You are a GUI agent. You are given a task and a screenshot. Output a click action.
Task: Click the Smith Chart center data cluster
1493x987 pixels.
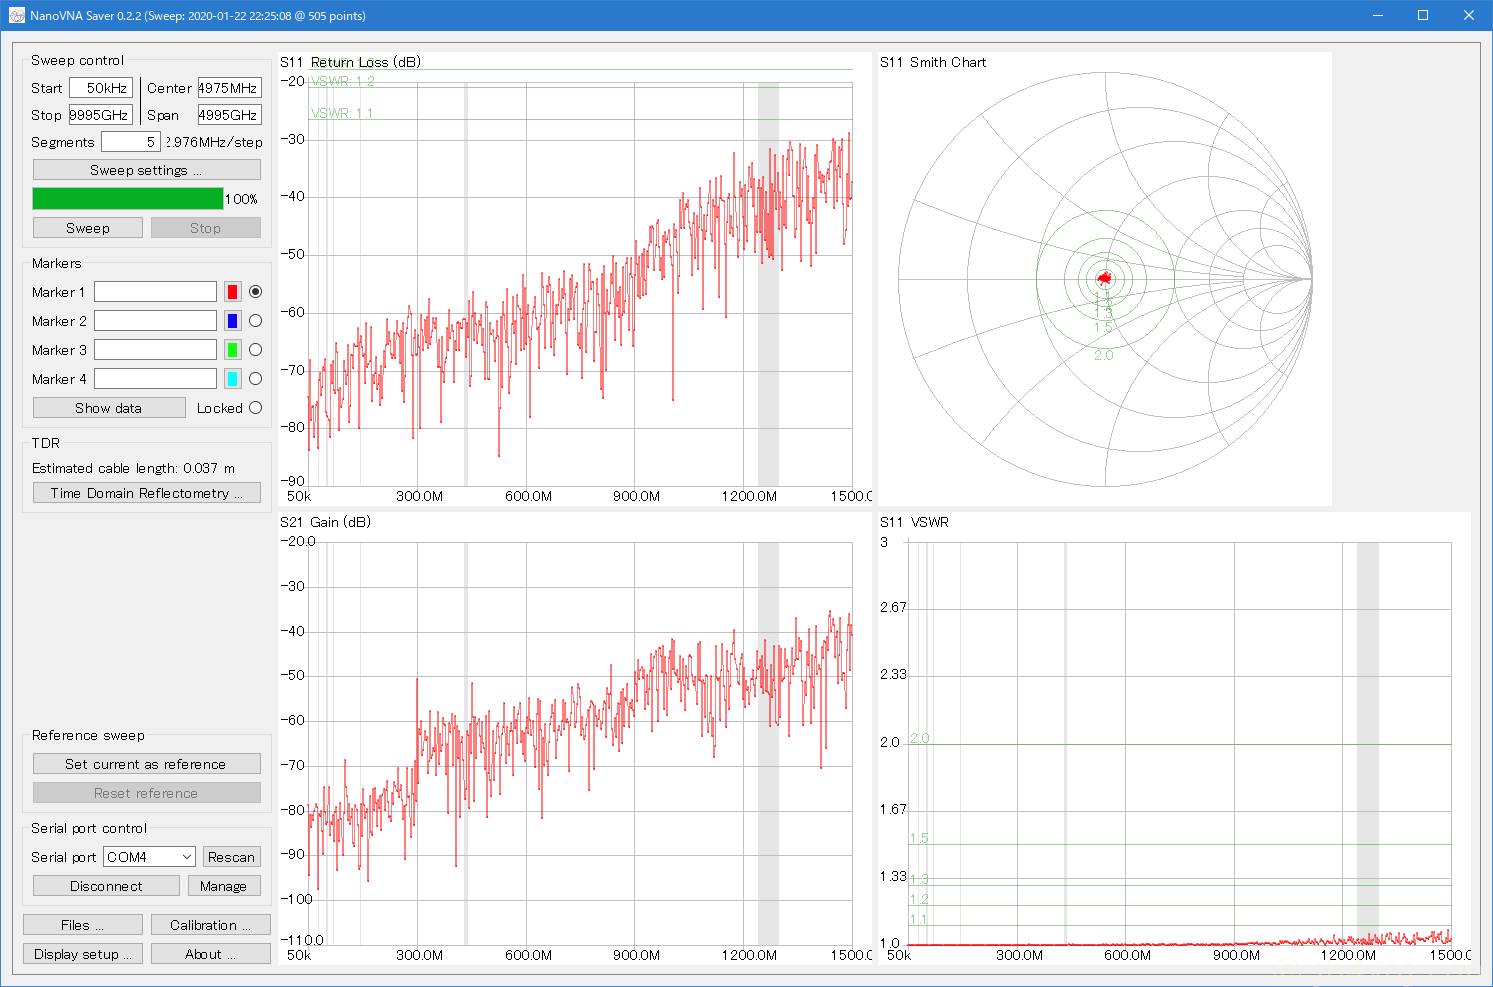1104,279
